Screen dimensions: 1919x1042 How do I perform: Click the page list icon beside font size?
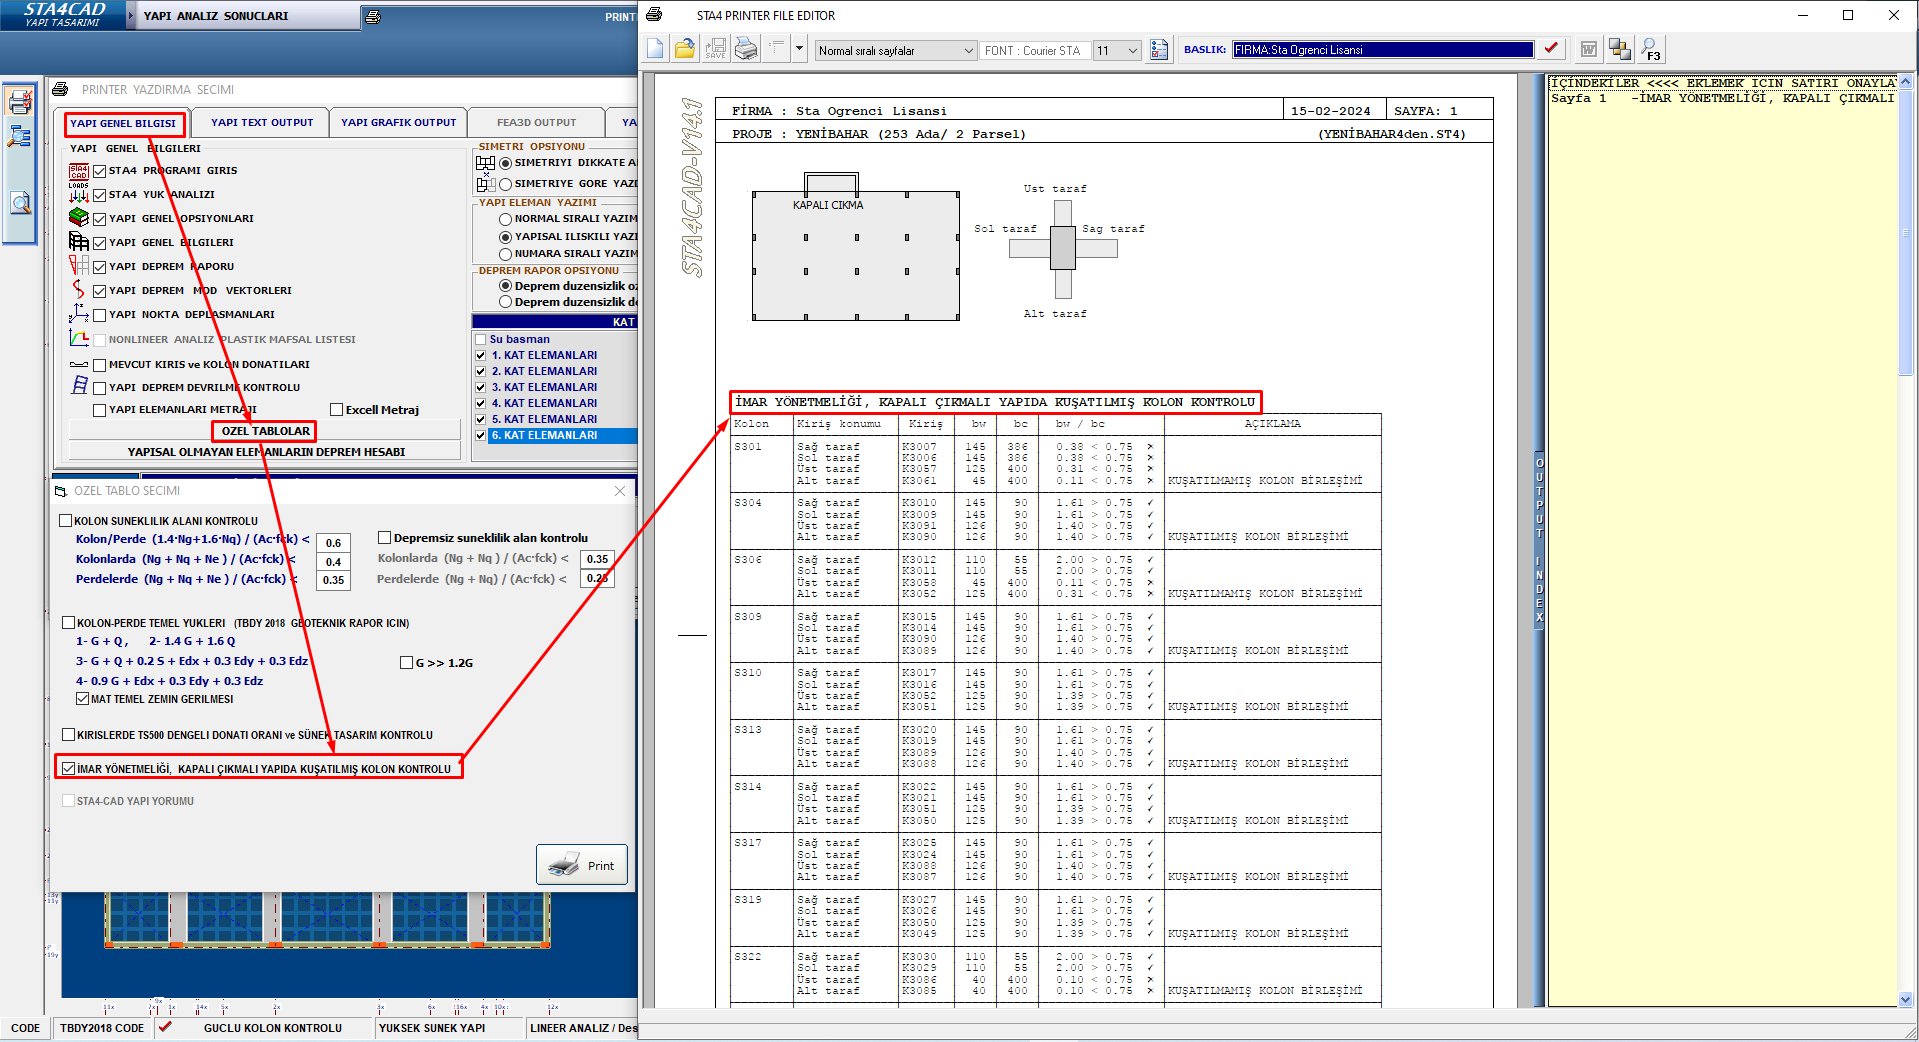tap(1159, 49)
